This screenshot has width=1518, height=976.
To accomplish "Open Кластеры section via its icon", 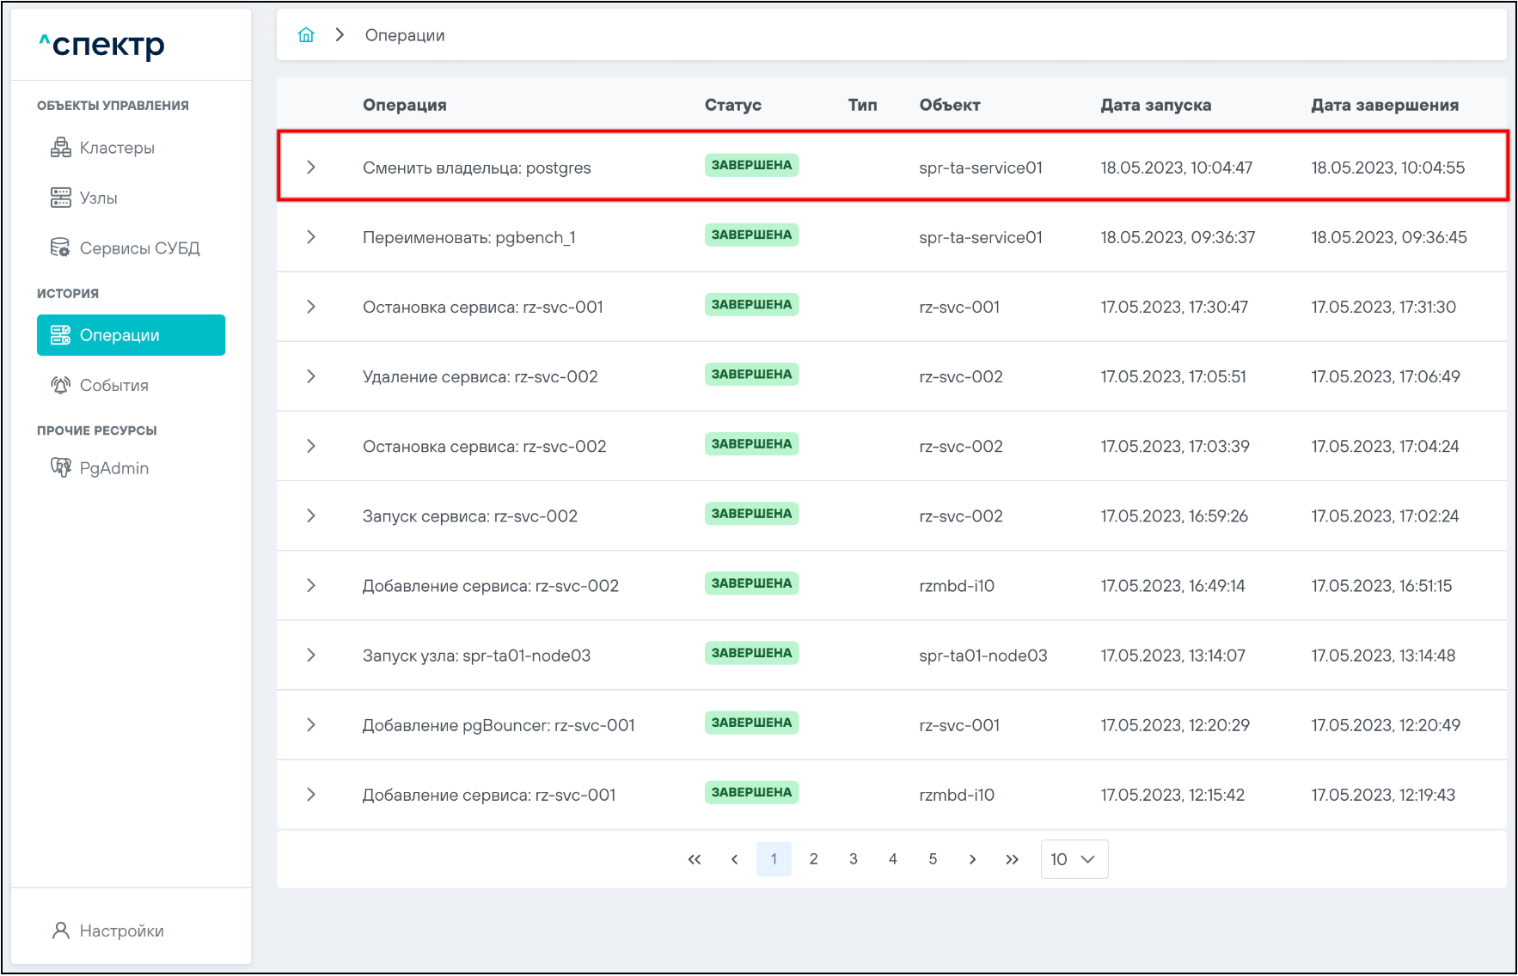I will coord(60,148).
